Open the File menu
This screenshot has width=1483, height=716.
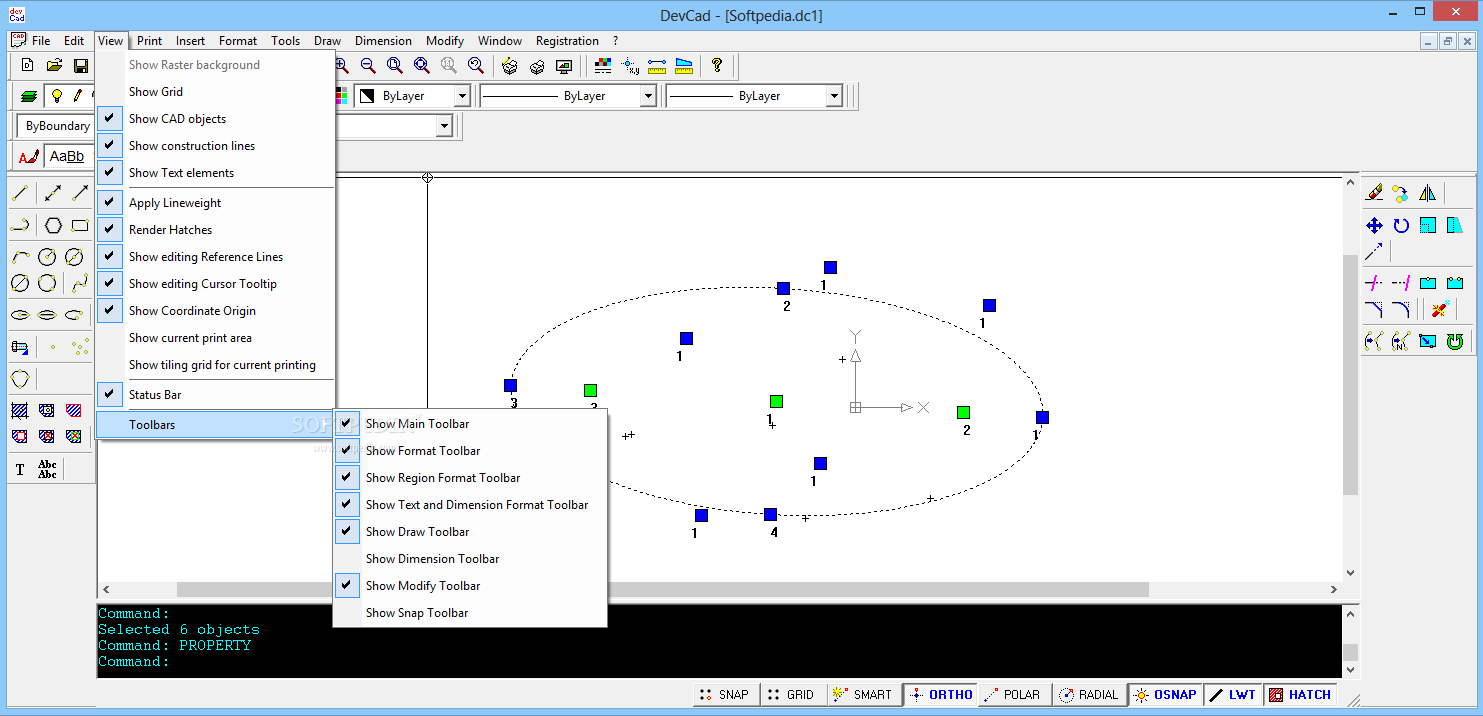(x=41, y=41)
